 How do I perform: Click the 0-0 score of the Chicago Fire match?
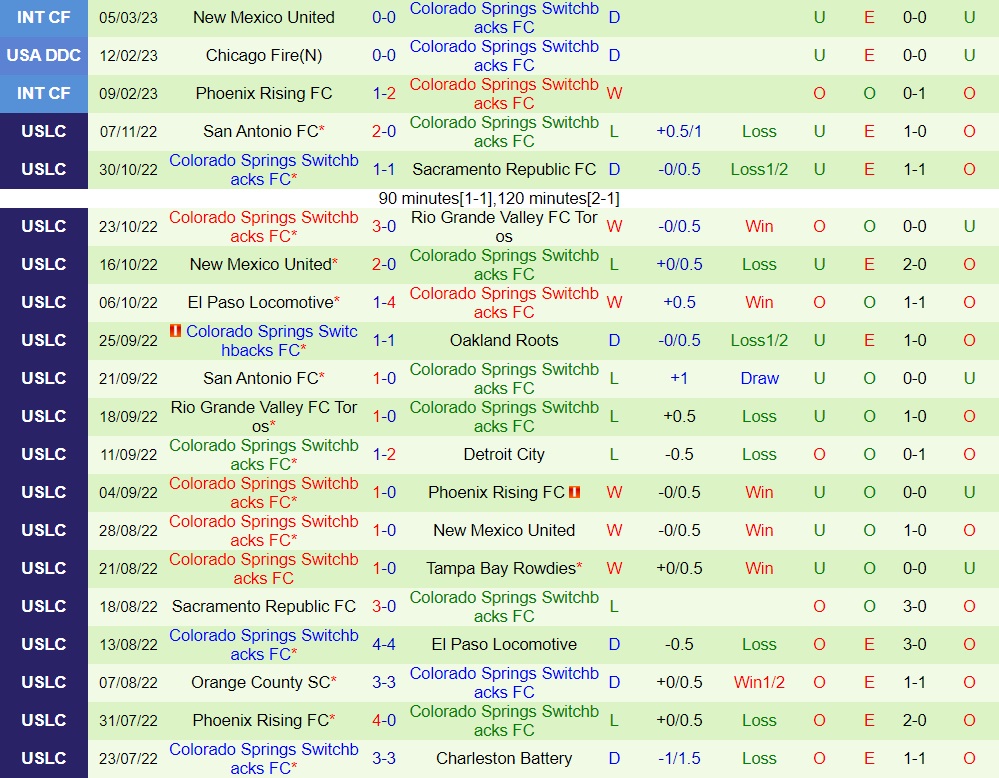384,55
